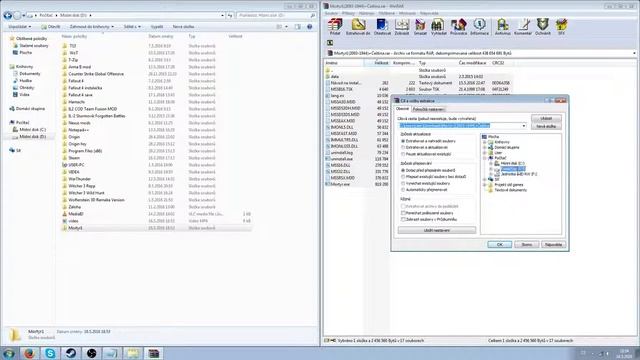Click the Windows Start button

[9, 353]
